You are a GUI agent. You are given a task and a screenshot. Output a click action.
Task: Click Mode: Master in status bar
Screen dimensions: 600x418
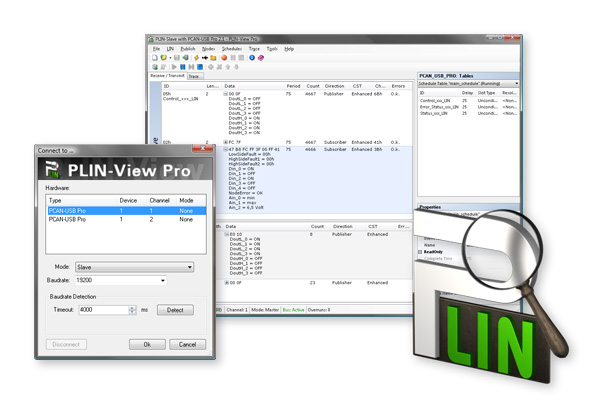(265, 310)
